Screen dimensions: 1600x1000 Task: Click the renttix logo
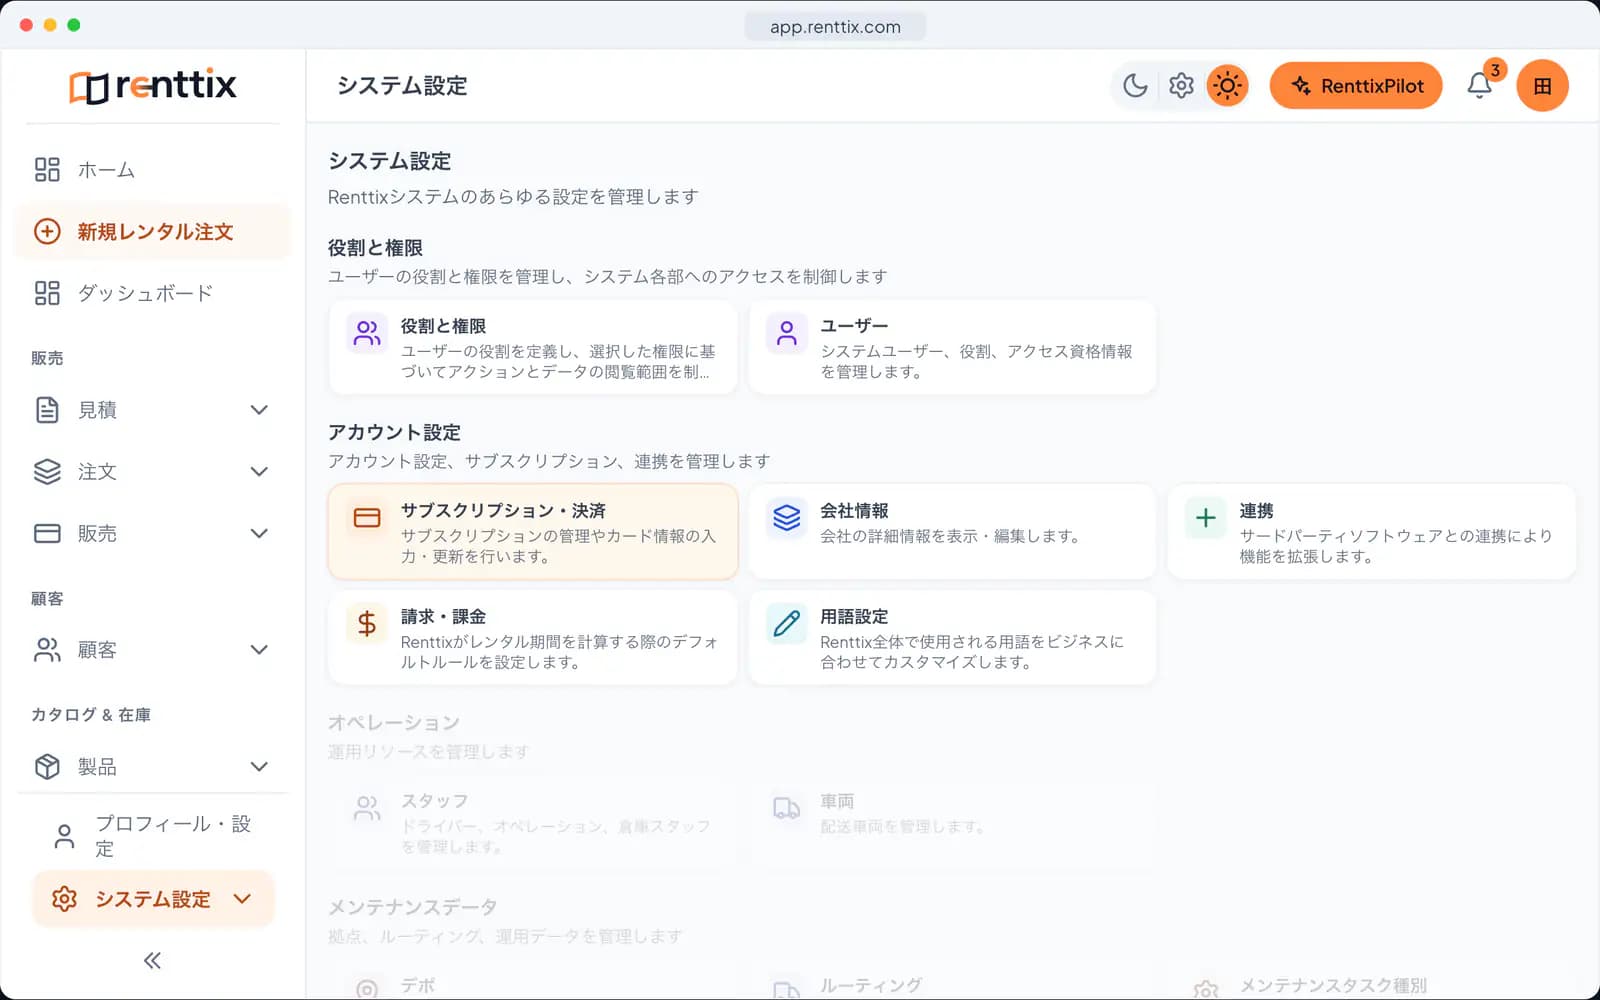[152, 85]
